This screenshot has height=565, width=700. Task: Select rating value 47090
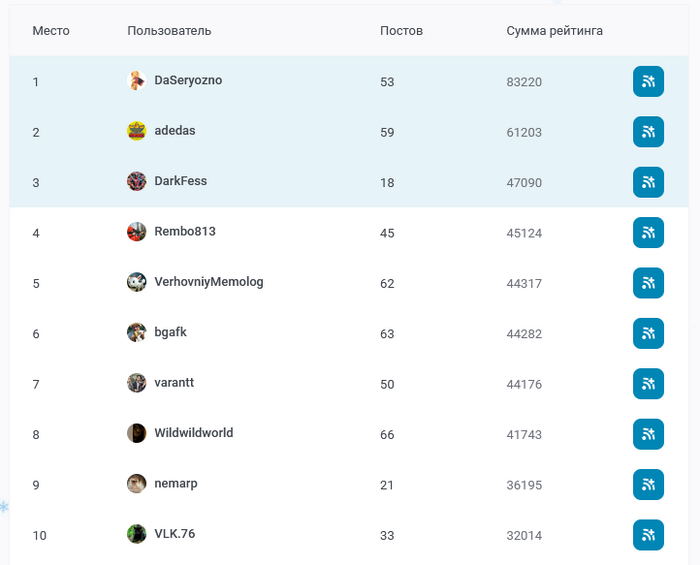tap(524, 183)
